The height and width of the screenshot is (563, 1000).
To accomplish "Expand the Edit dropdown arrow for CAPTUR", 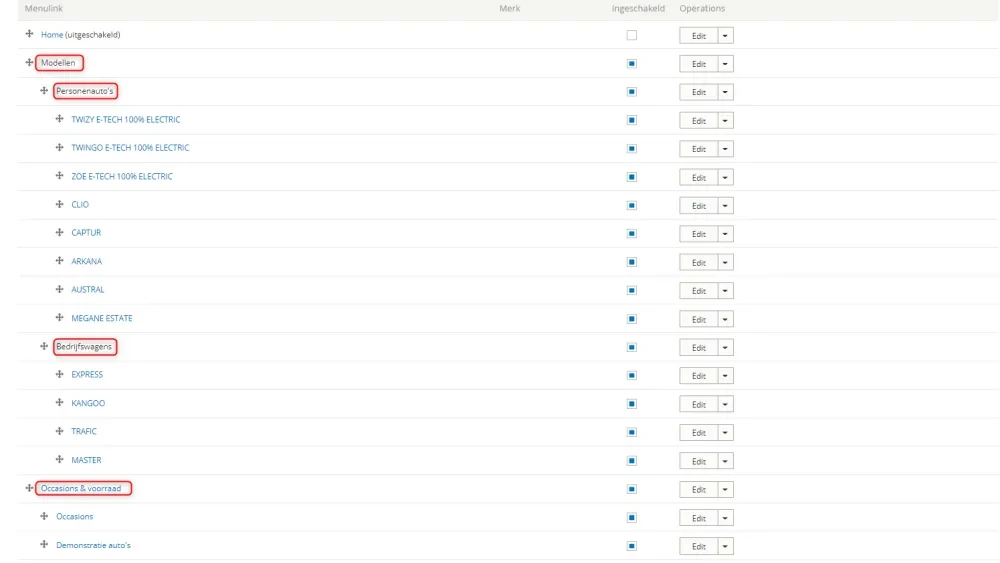I will [x=725, y=234].
